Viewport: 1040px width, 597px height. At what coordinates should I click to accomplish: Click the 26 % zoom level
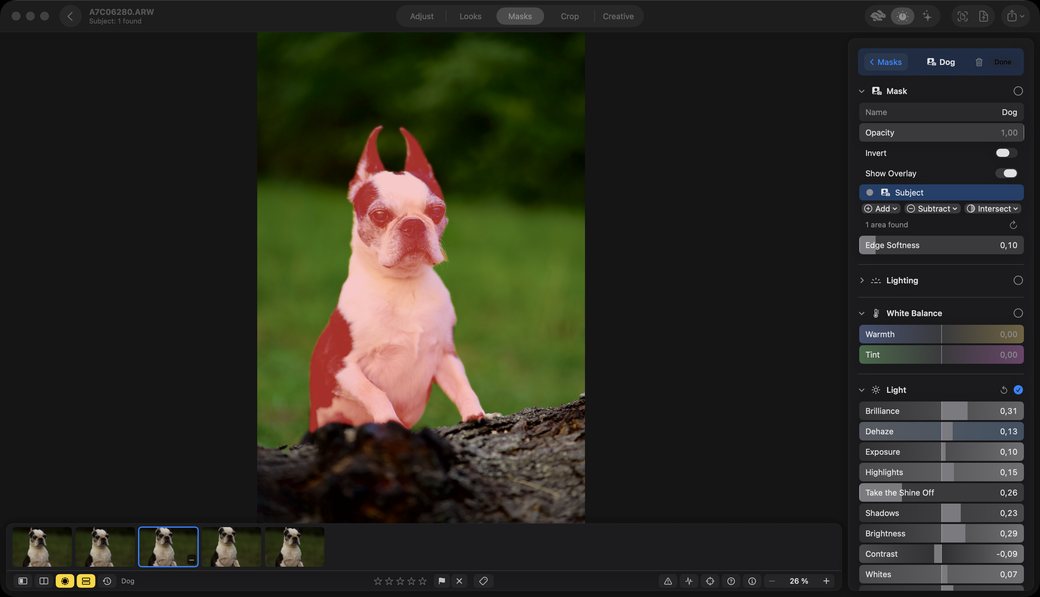[799, 581]
